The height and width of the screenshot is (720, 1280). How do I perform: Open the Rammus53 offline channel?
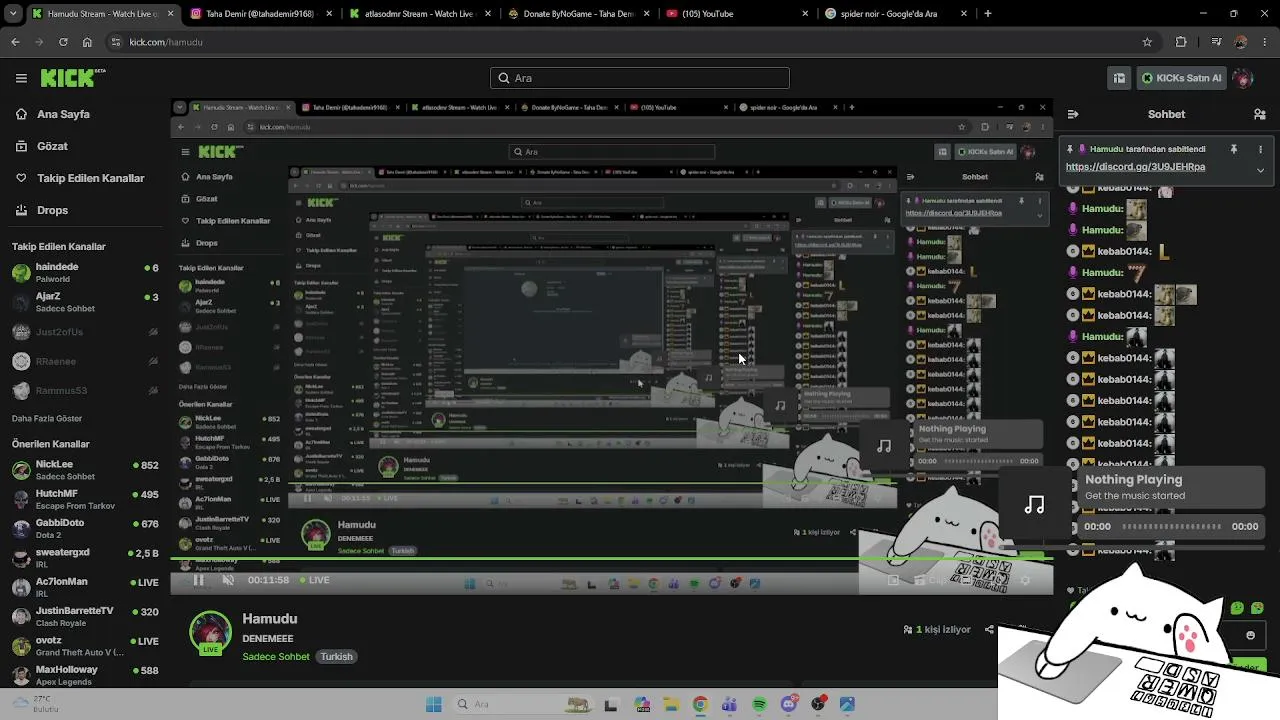pos(84,390)
